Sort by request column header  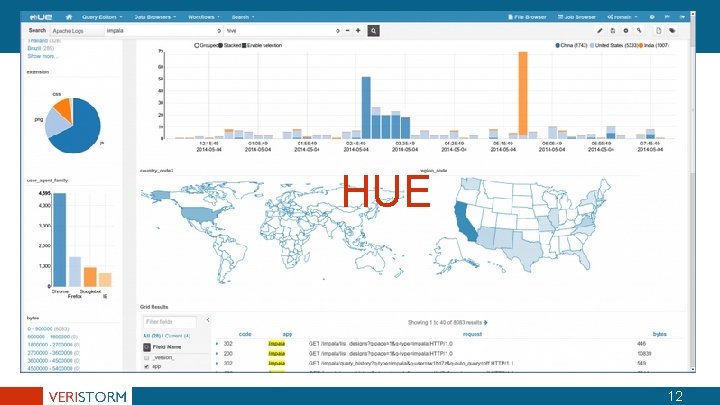472,334
